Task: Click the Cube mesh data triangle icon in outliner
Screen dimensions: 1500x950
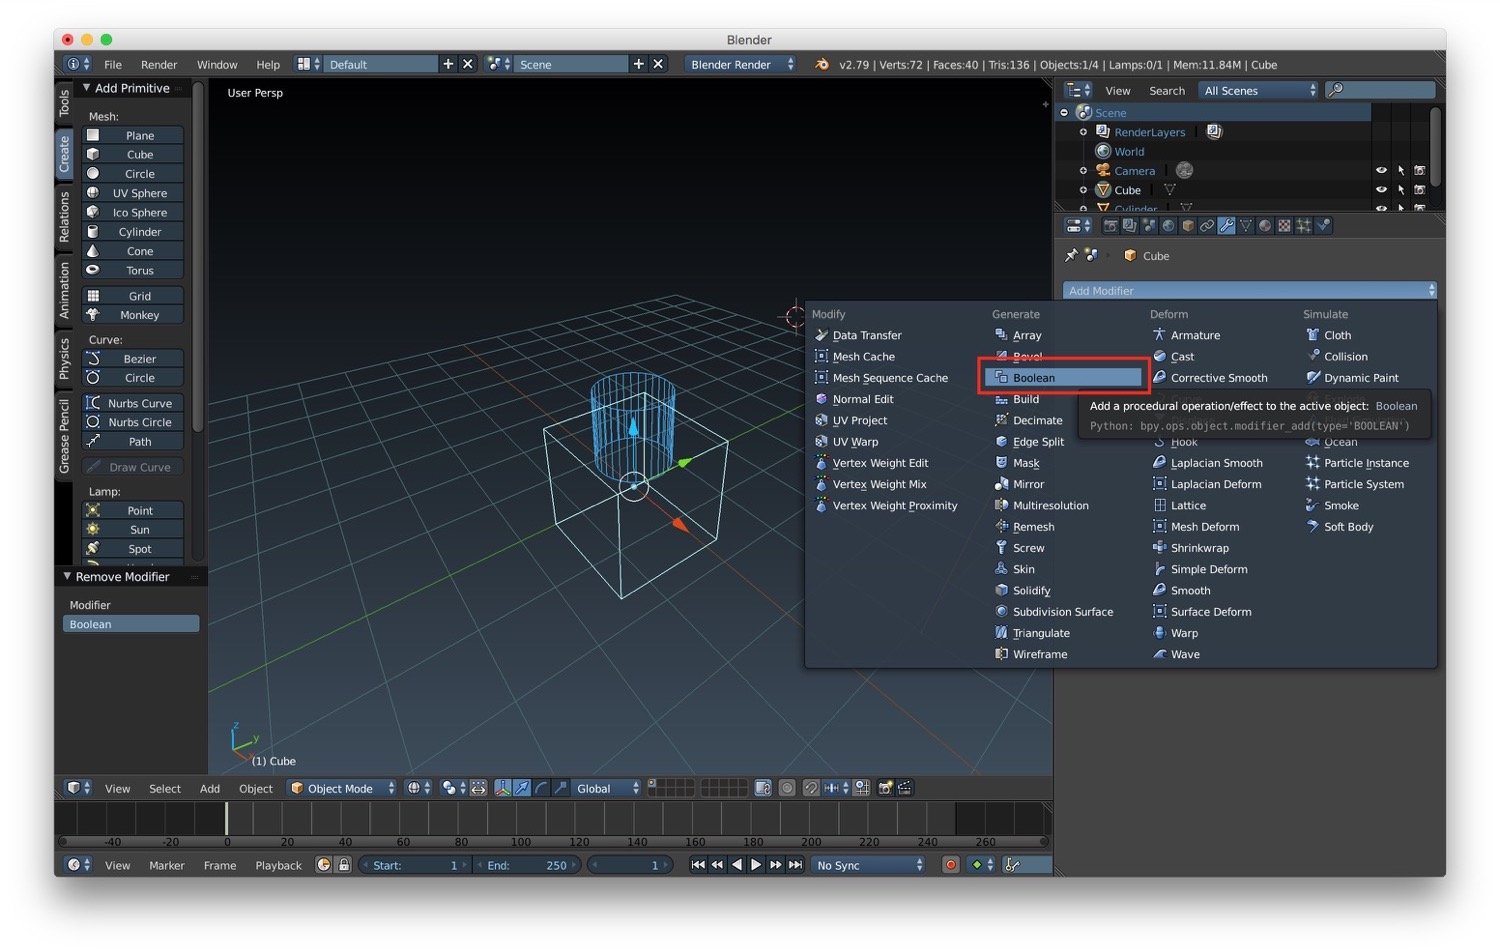Action: point(1169,190)
